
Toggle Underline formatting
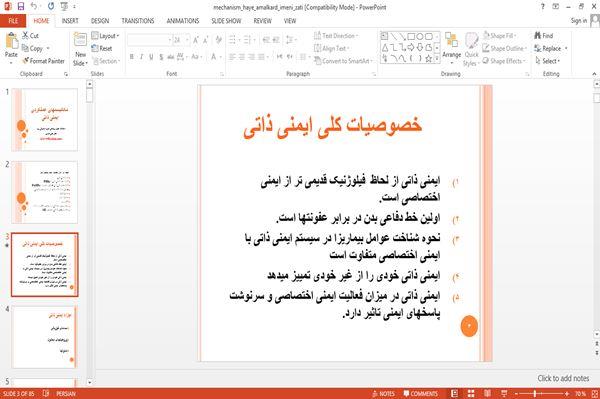click(151, 57)
